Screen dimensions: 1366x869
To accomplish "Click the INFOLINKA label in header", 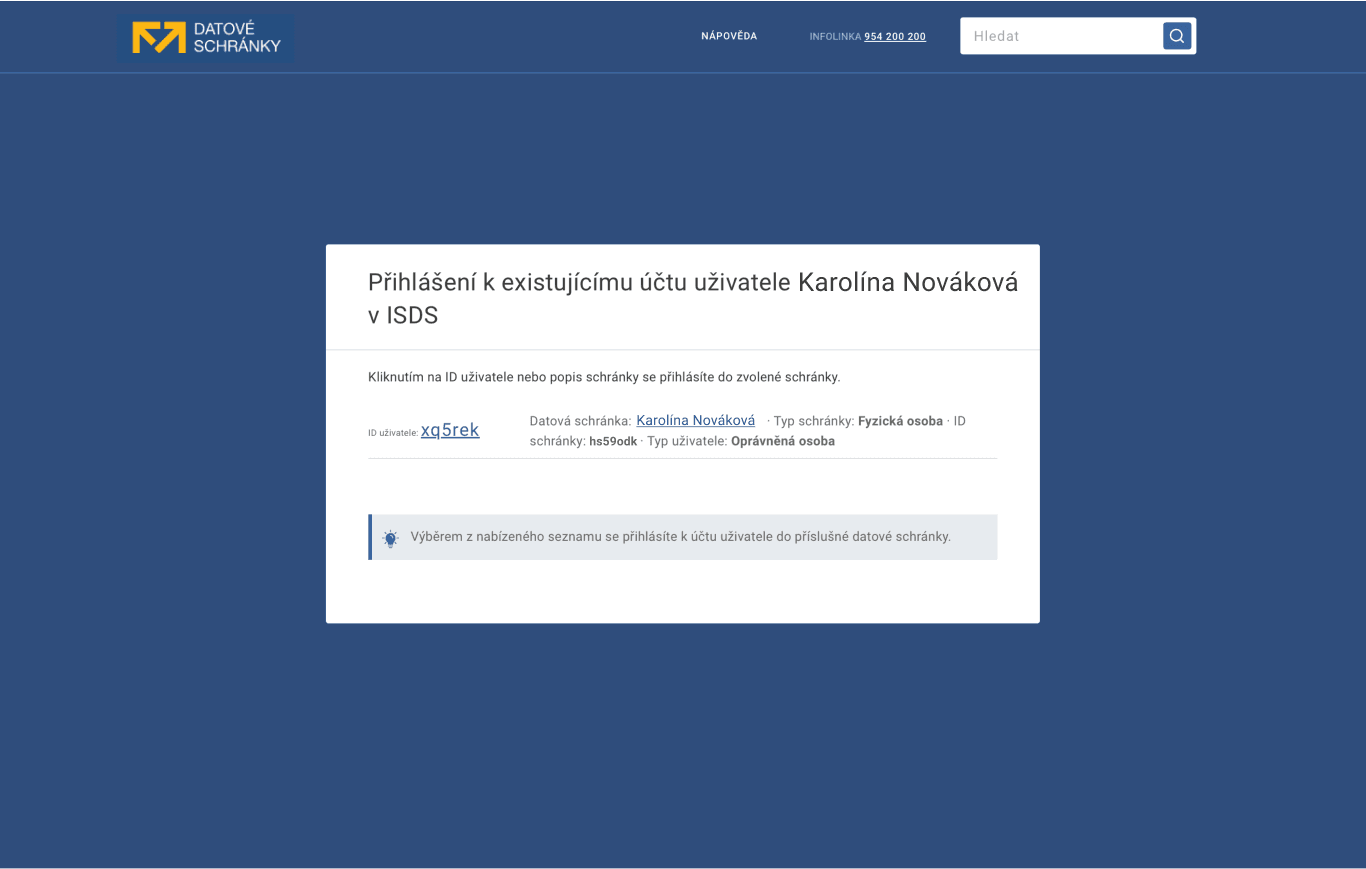I will (x=835, y=37).
